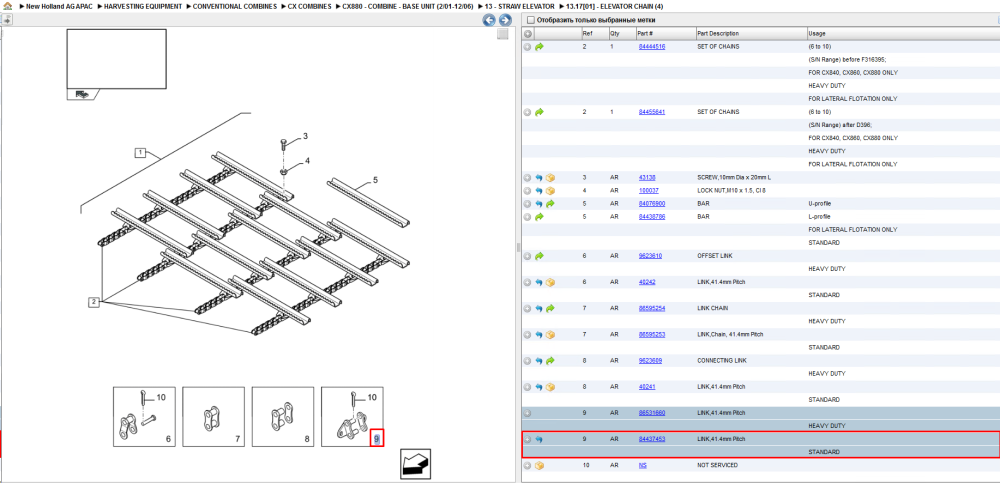This screenshot has height=483, width=1000.
Task: Click the Usage column header
Action: click(x=902, y=33)
